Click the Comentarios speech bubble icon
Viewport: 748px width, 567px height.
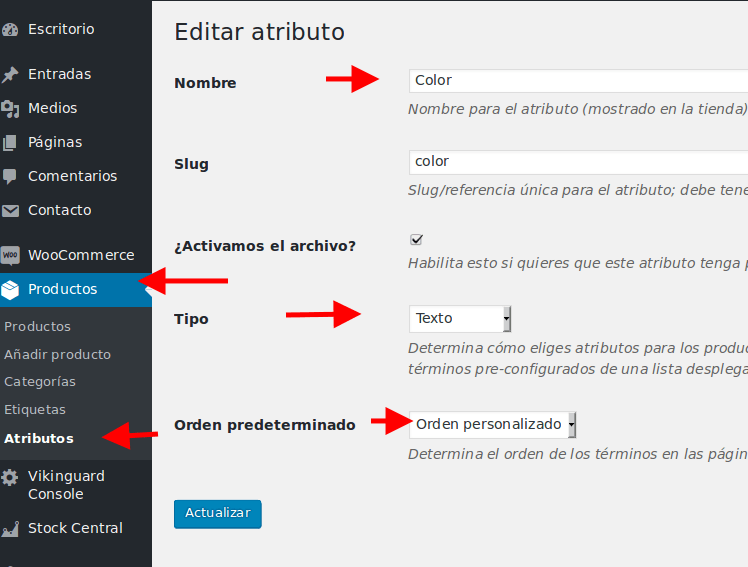click(x=10, y=176)
